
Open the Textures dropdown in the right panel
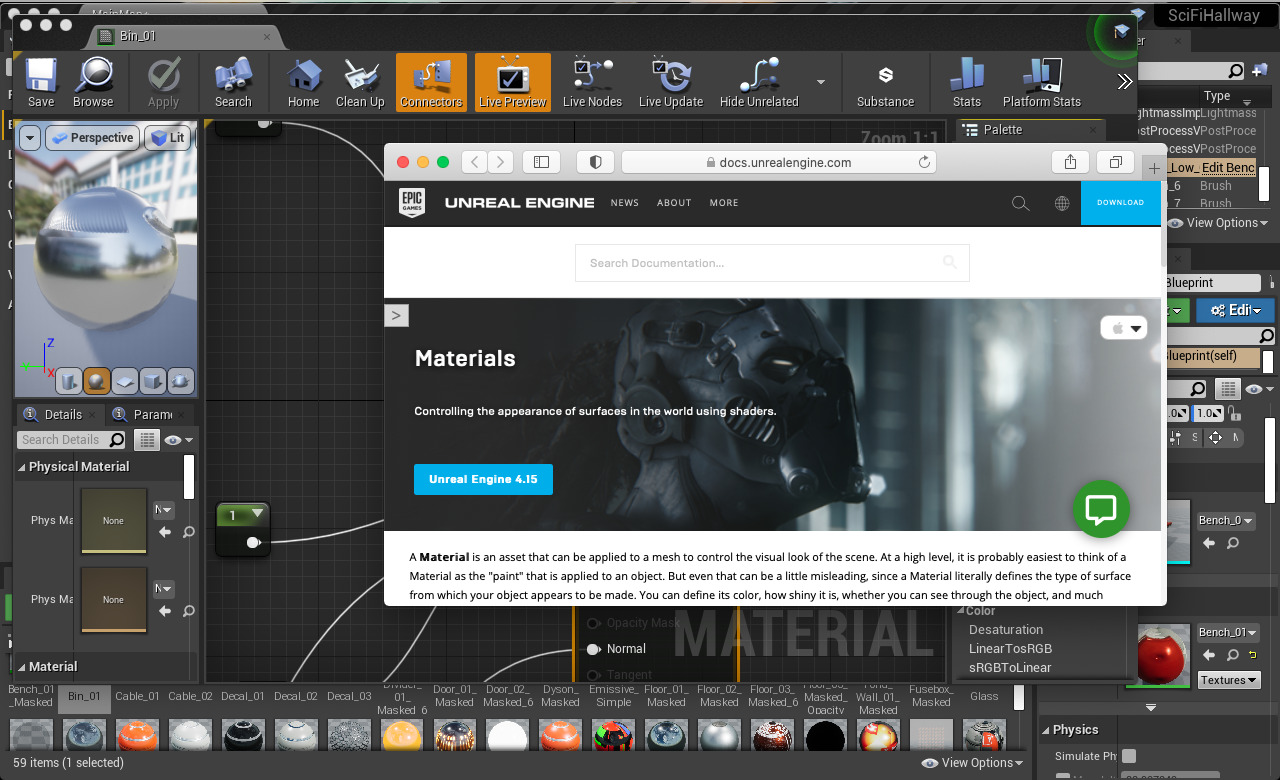1228,679
